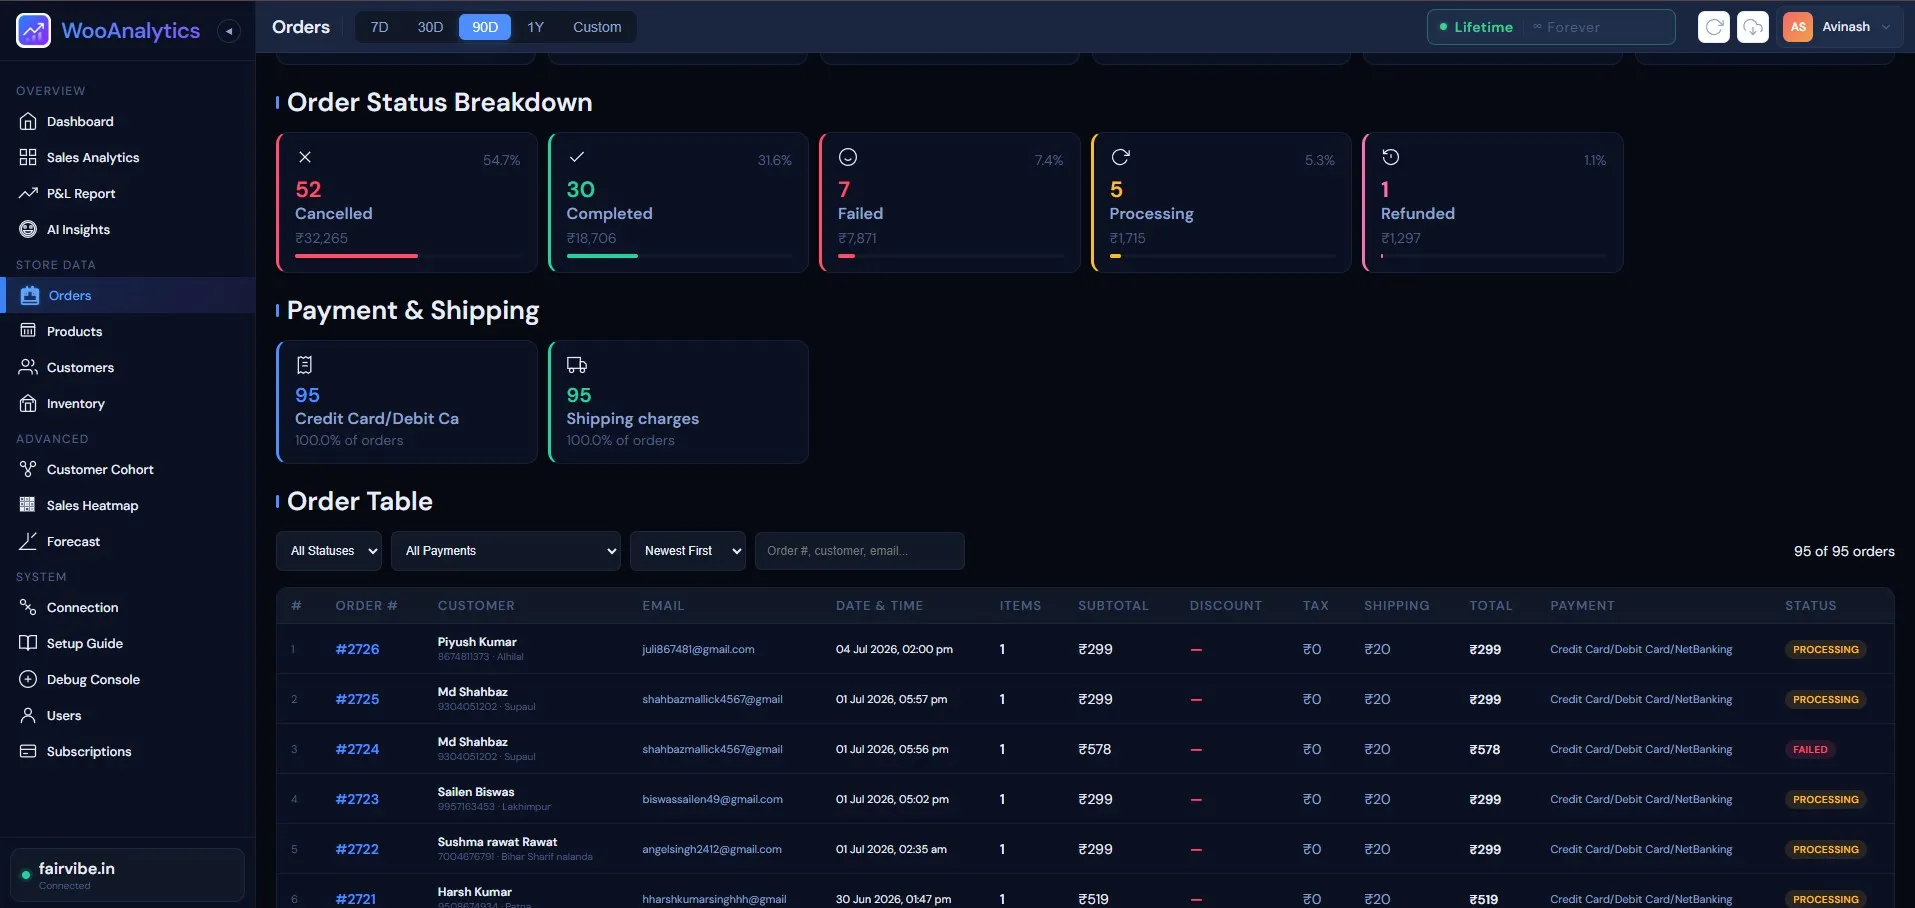Open Sales Heatmap in the sidebar
The height and width of the screenshot is (908, 1915).
pos(92,505)
